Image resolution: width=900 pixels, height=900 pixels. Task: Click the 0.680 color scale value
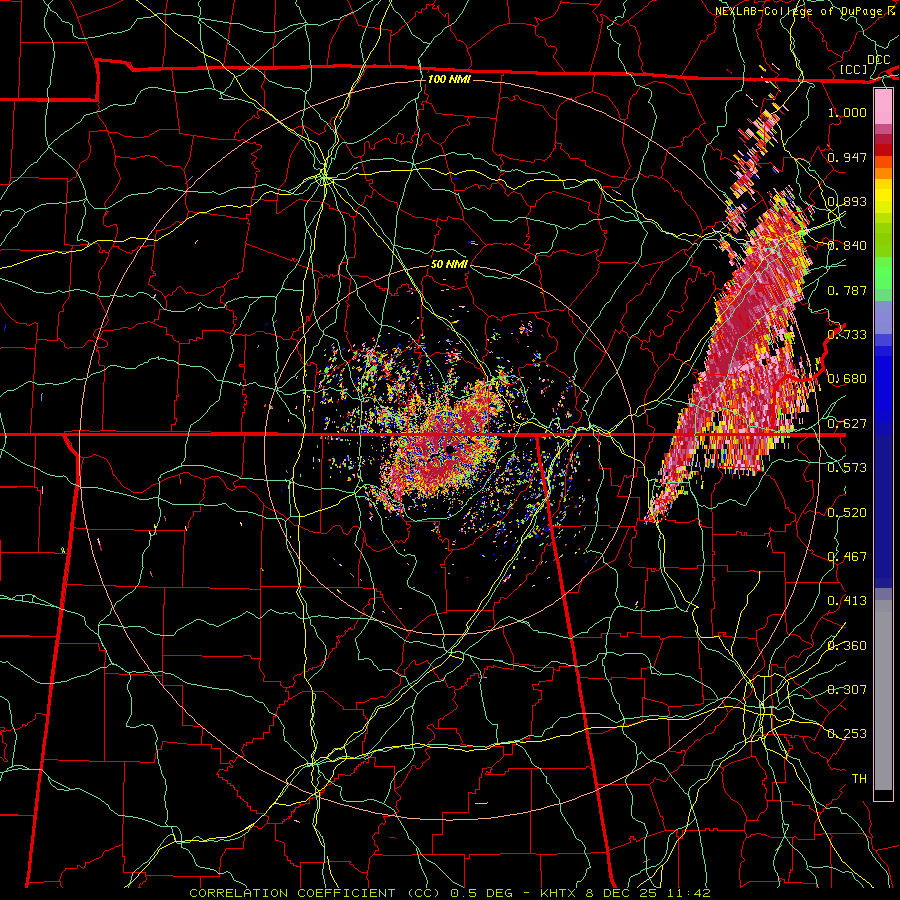click(847, 379)
